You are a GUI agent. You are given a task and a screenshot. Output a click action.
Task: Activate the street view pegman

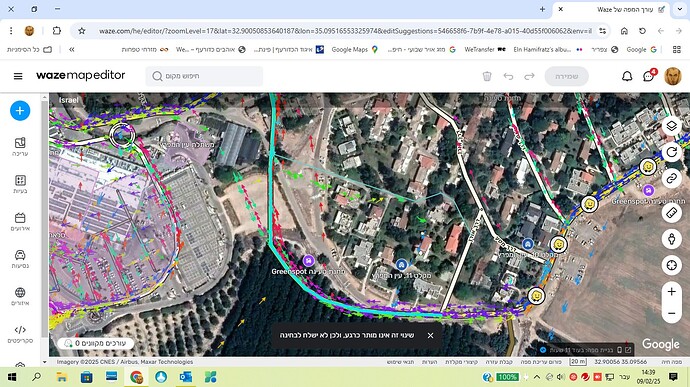[x=672, y=239]
